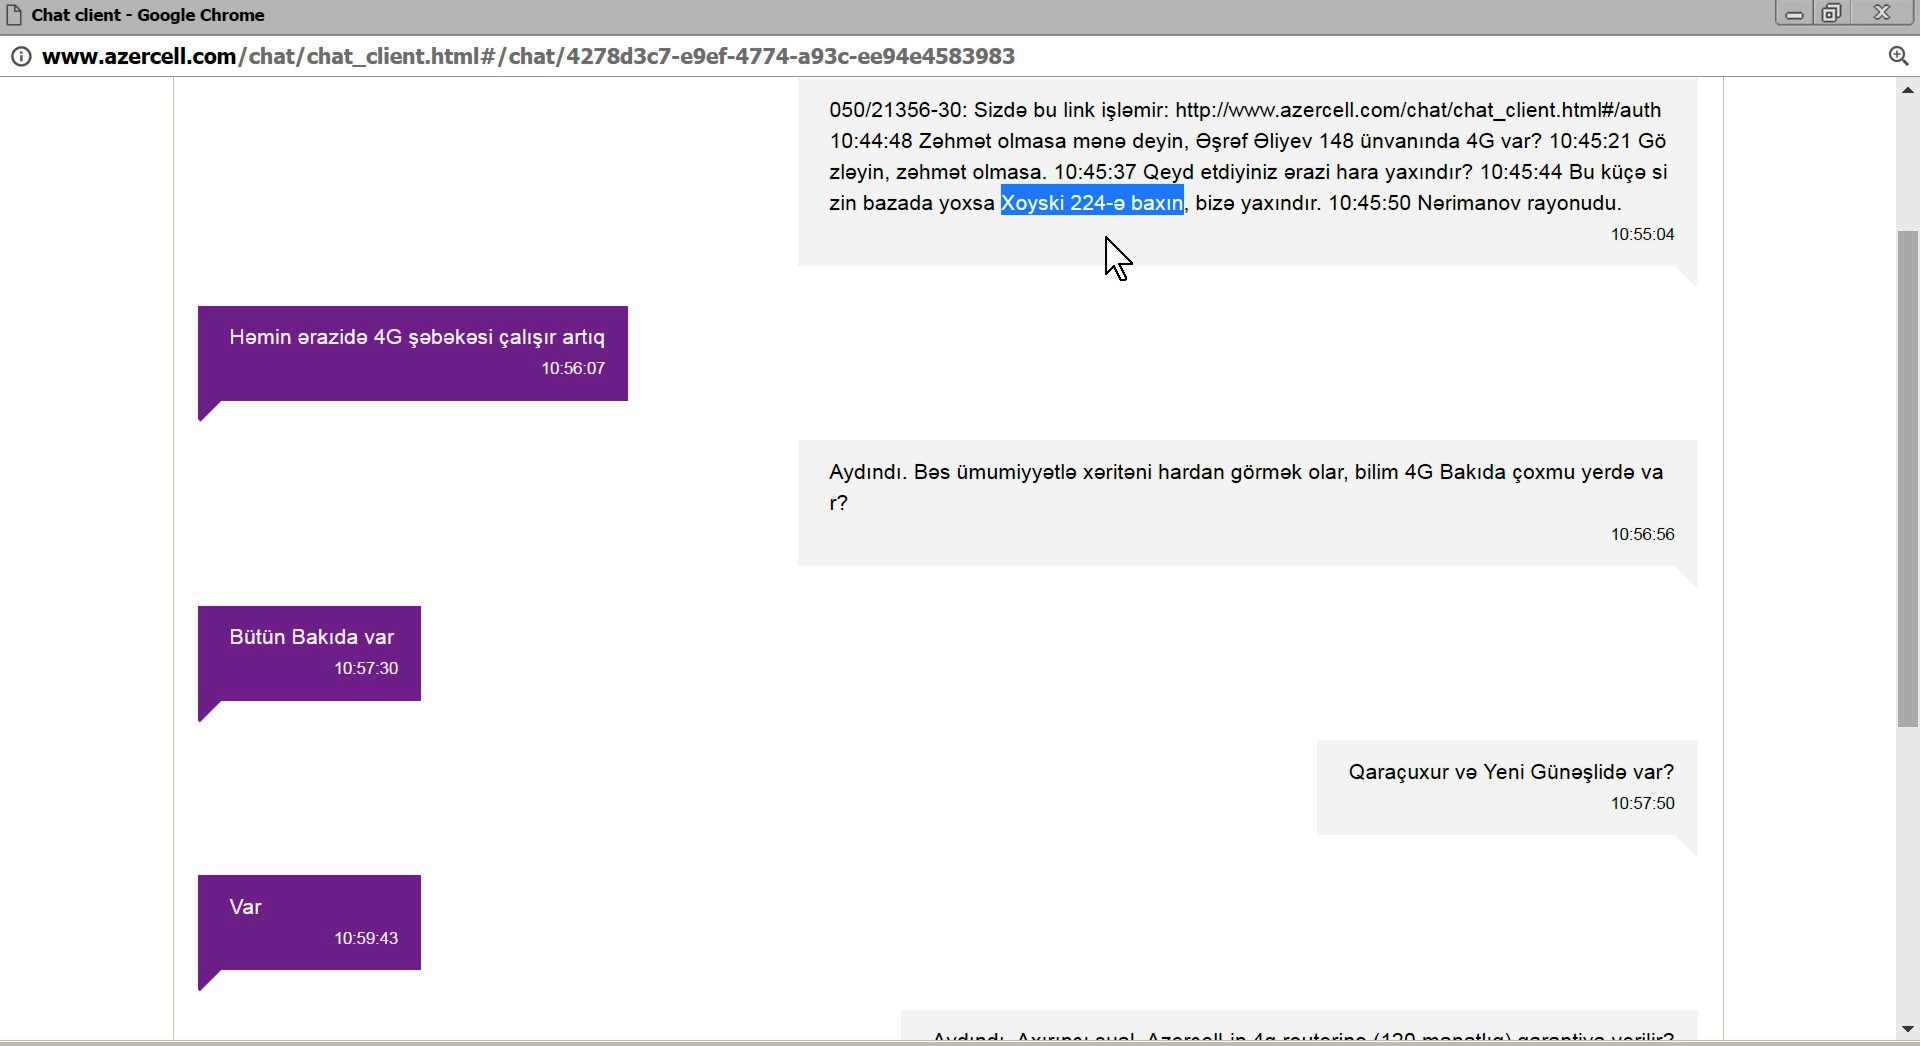Click the scrollbar up arrow
This screenshot has width=1921, height=1046.
click(1907, 91)
